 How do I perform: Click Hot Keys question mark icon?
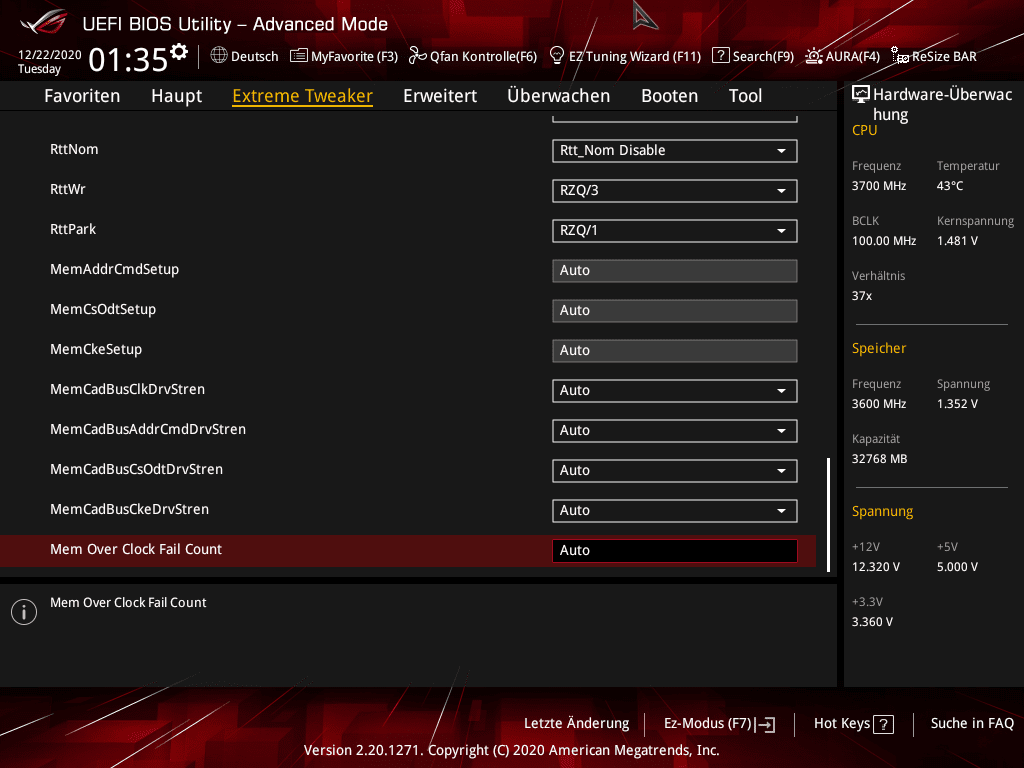(x=884, y=724)
